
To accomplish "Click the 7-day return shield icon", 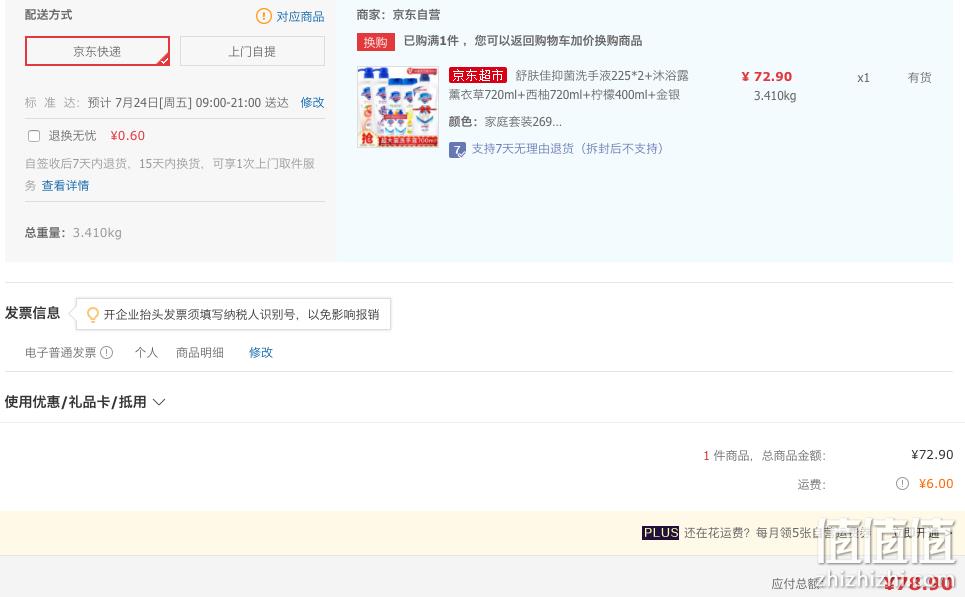I will click(457, 150).
